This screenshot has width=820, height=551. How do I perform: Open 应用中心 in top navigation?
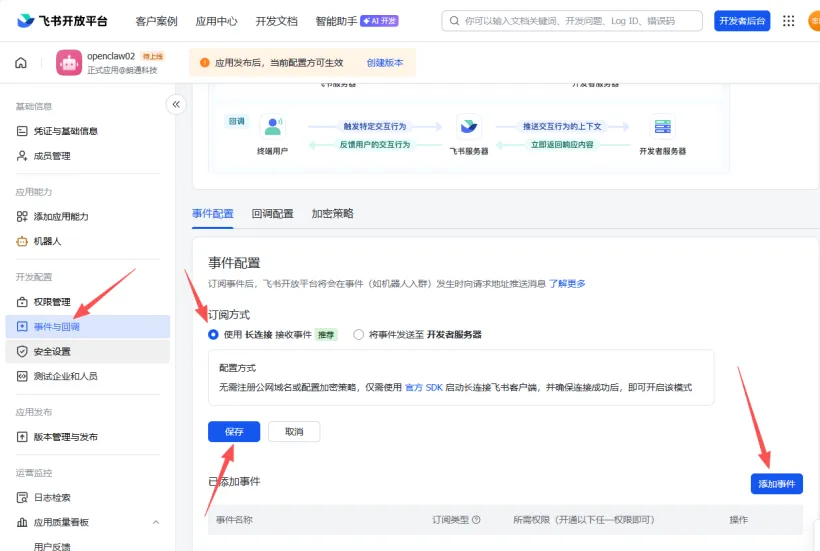click(217, 21)
